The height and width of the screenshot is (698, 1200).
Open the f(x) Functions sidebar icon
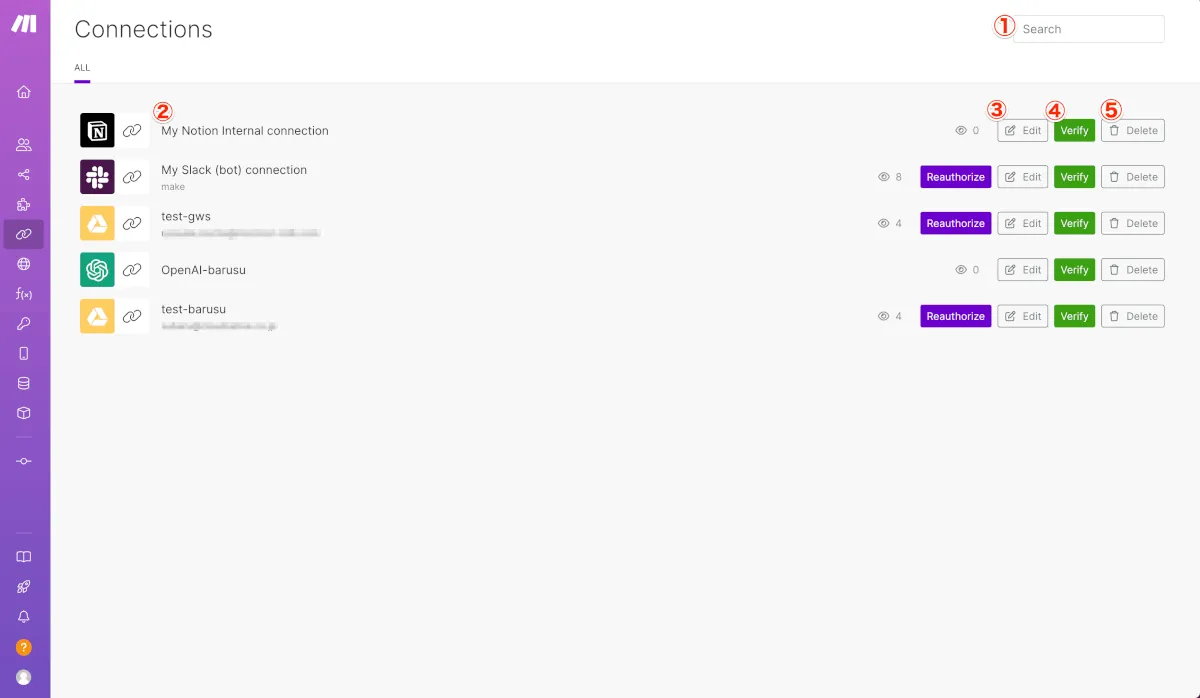pyautogui.click(x=24, y=294)
